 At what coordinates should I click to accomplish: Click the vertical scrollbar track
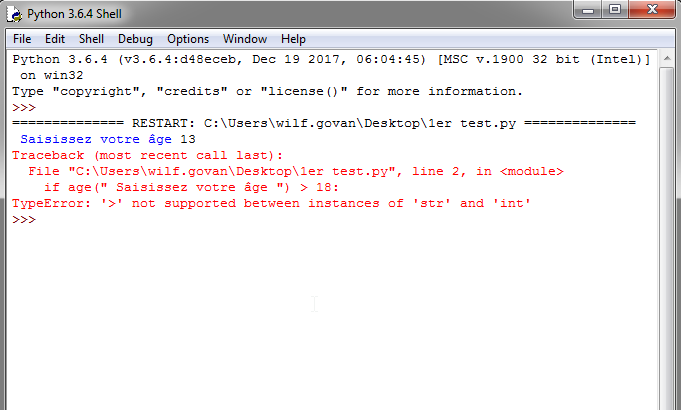tap(666, 250)
